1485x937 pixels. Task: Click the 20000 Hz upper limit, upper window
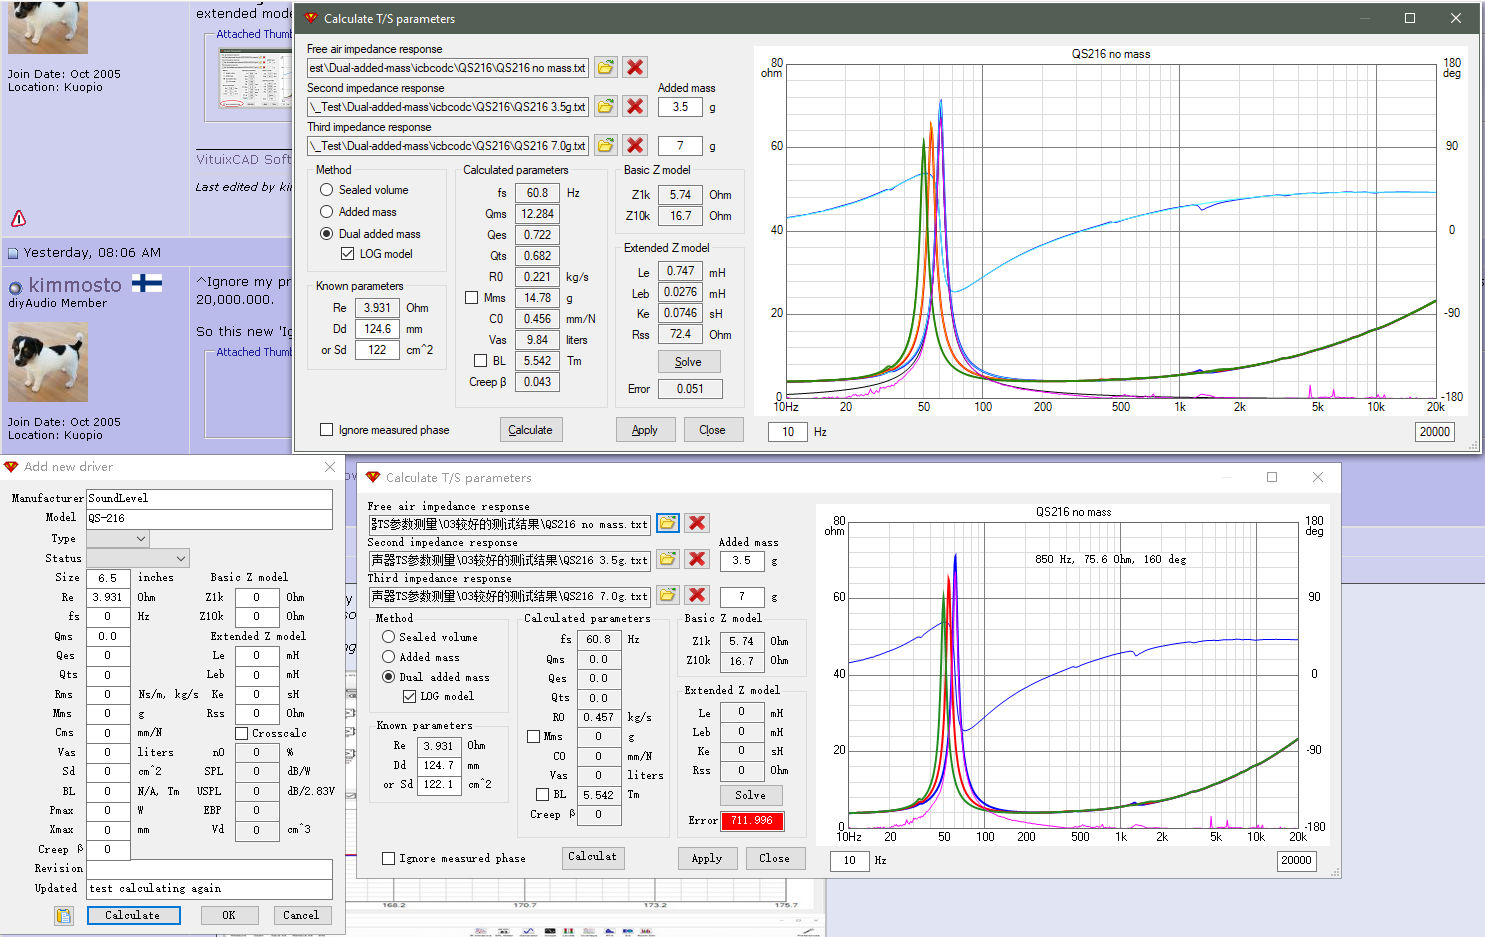point(1435,432)
